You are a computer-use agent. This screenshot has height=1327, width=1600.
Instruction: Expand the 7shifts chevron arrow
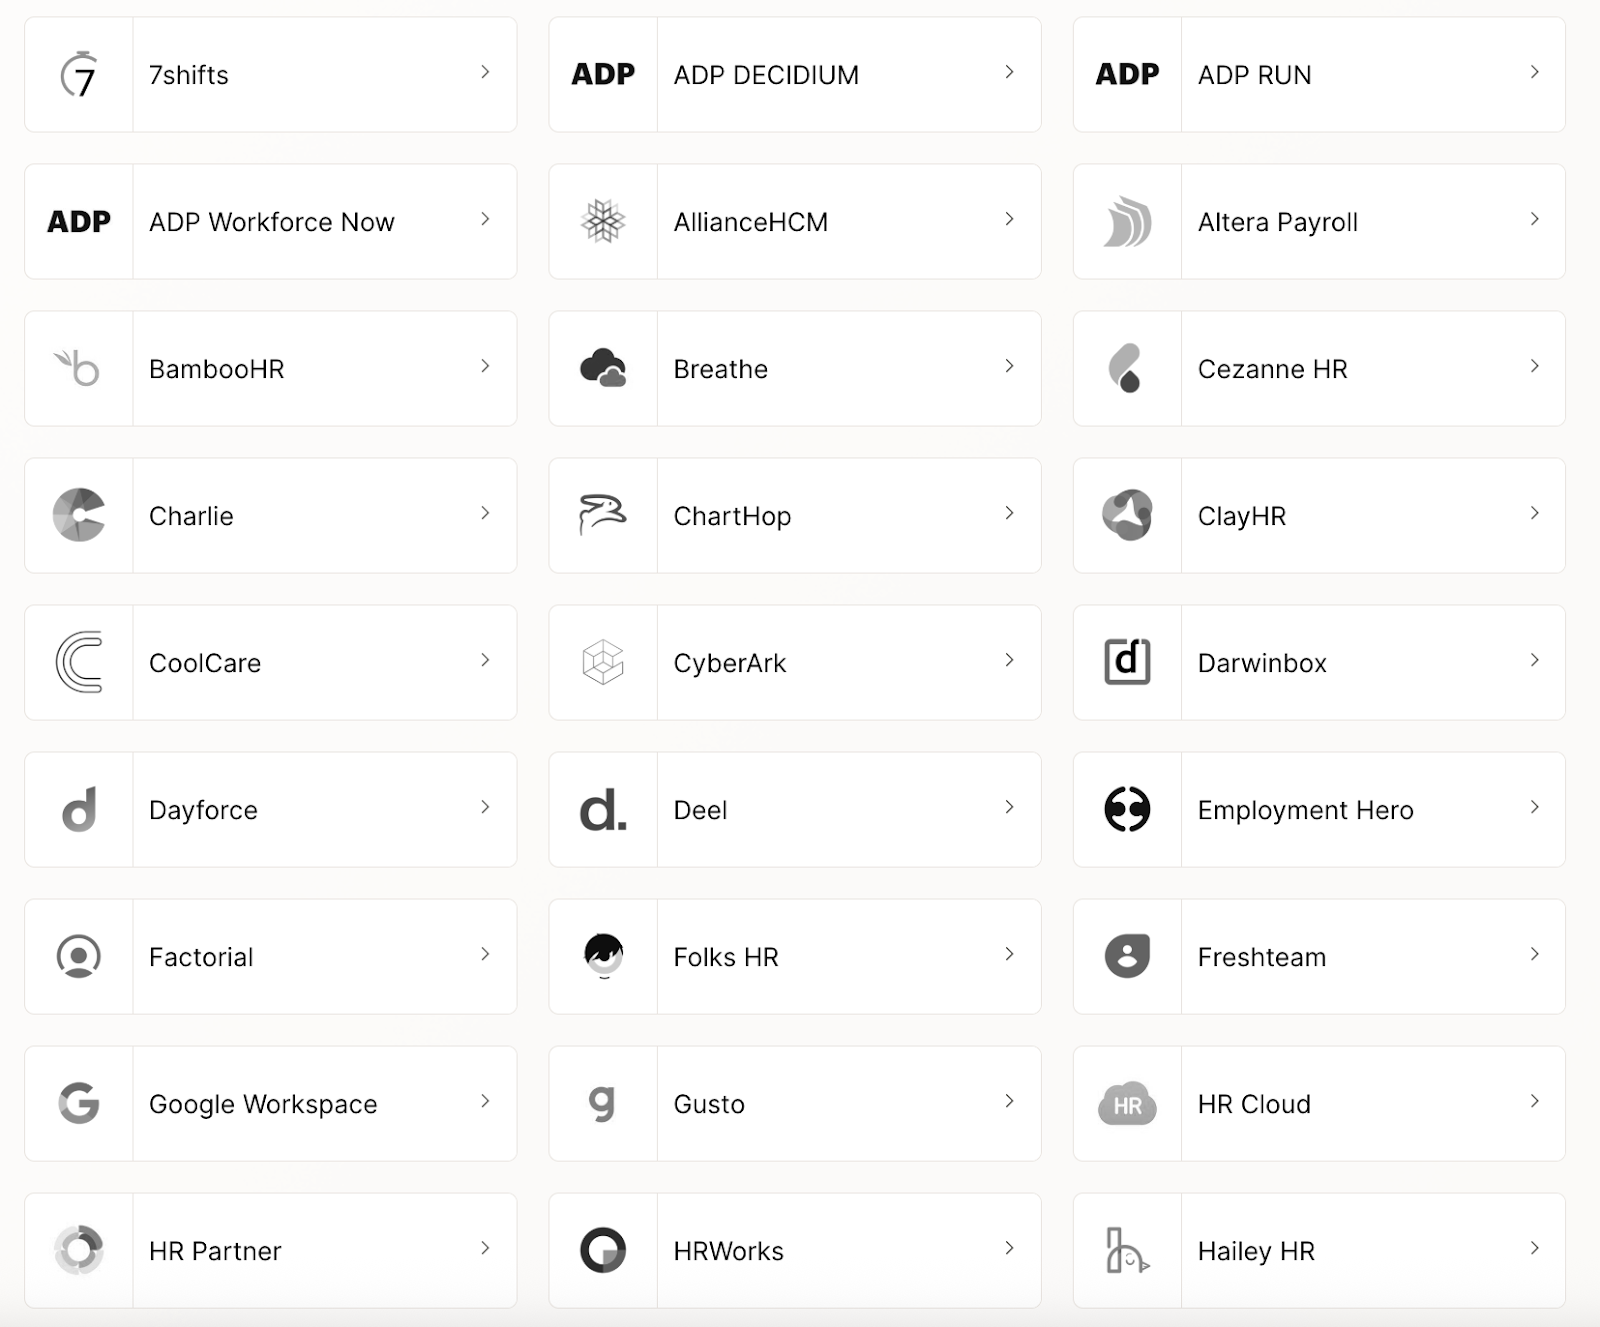(x=485, y=72)
